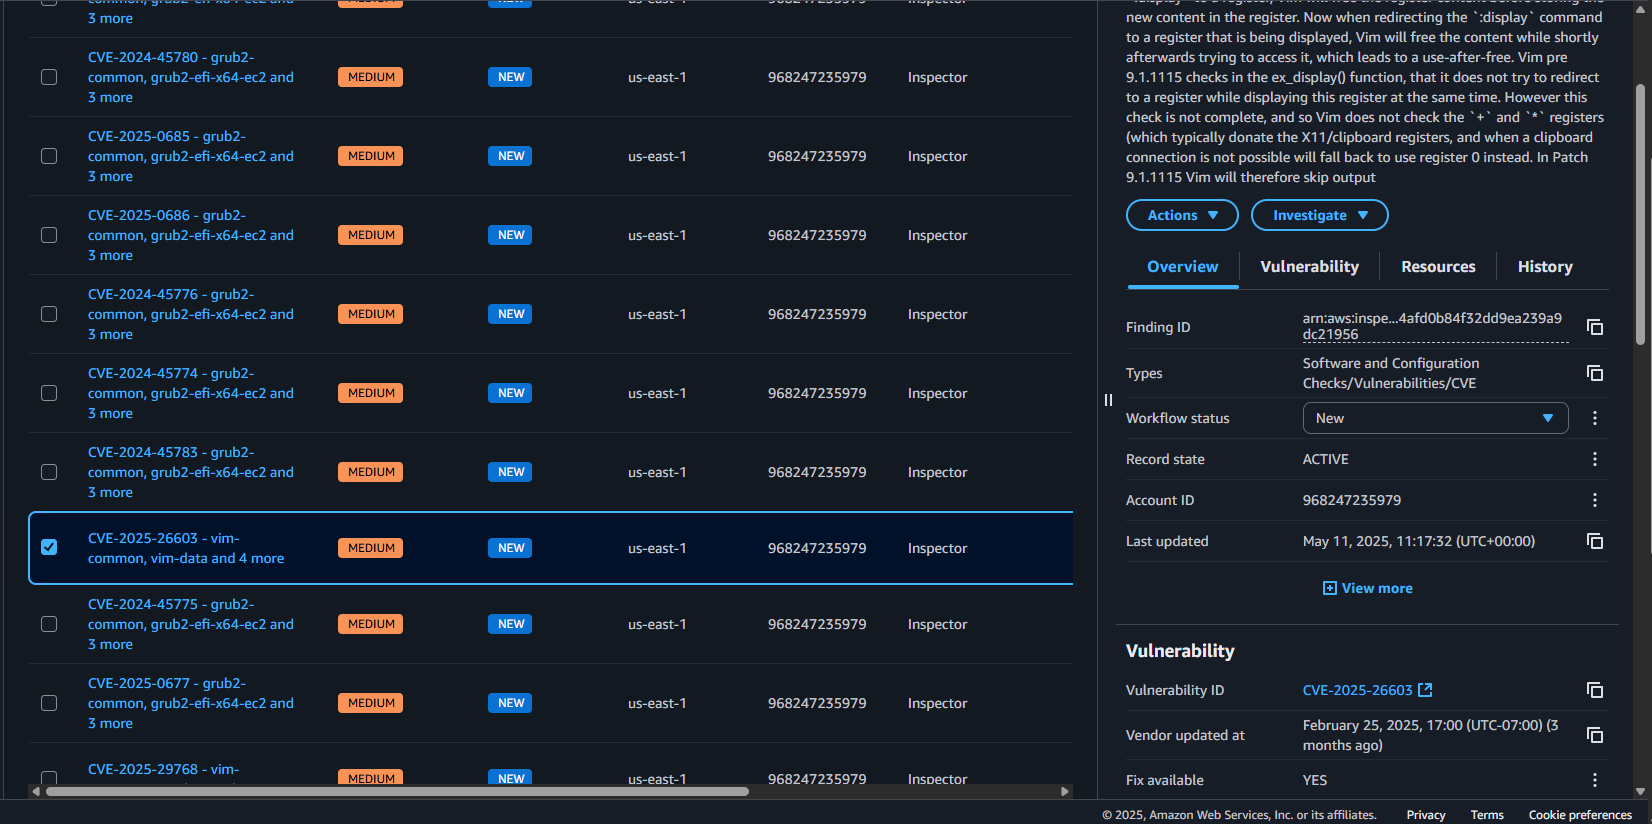The image size is (1652, 824).
Task: Copy the Vendor updated at value
Action: click(x=1595, y=735)
